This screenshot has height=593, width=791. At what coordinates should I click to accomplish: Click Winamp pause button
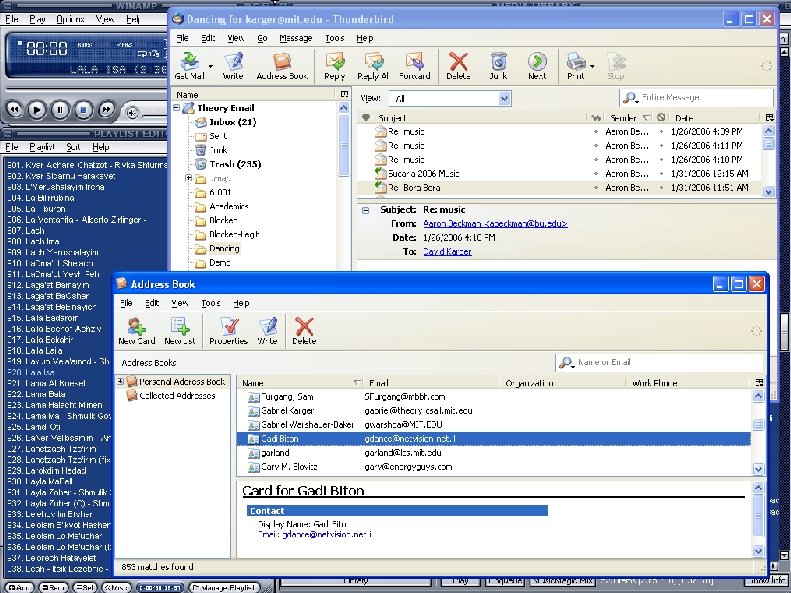pos(60,109)
